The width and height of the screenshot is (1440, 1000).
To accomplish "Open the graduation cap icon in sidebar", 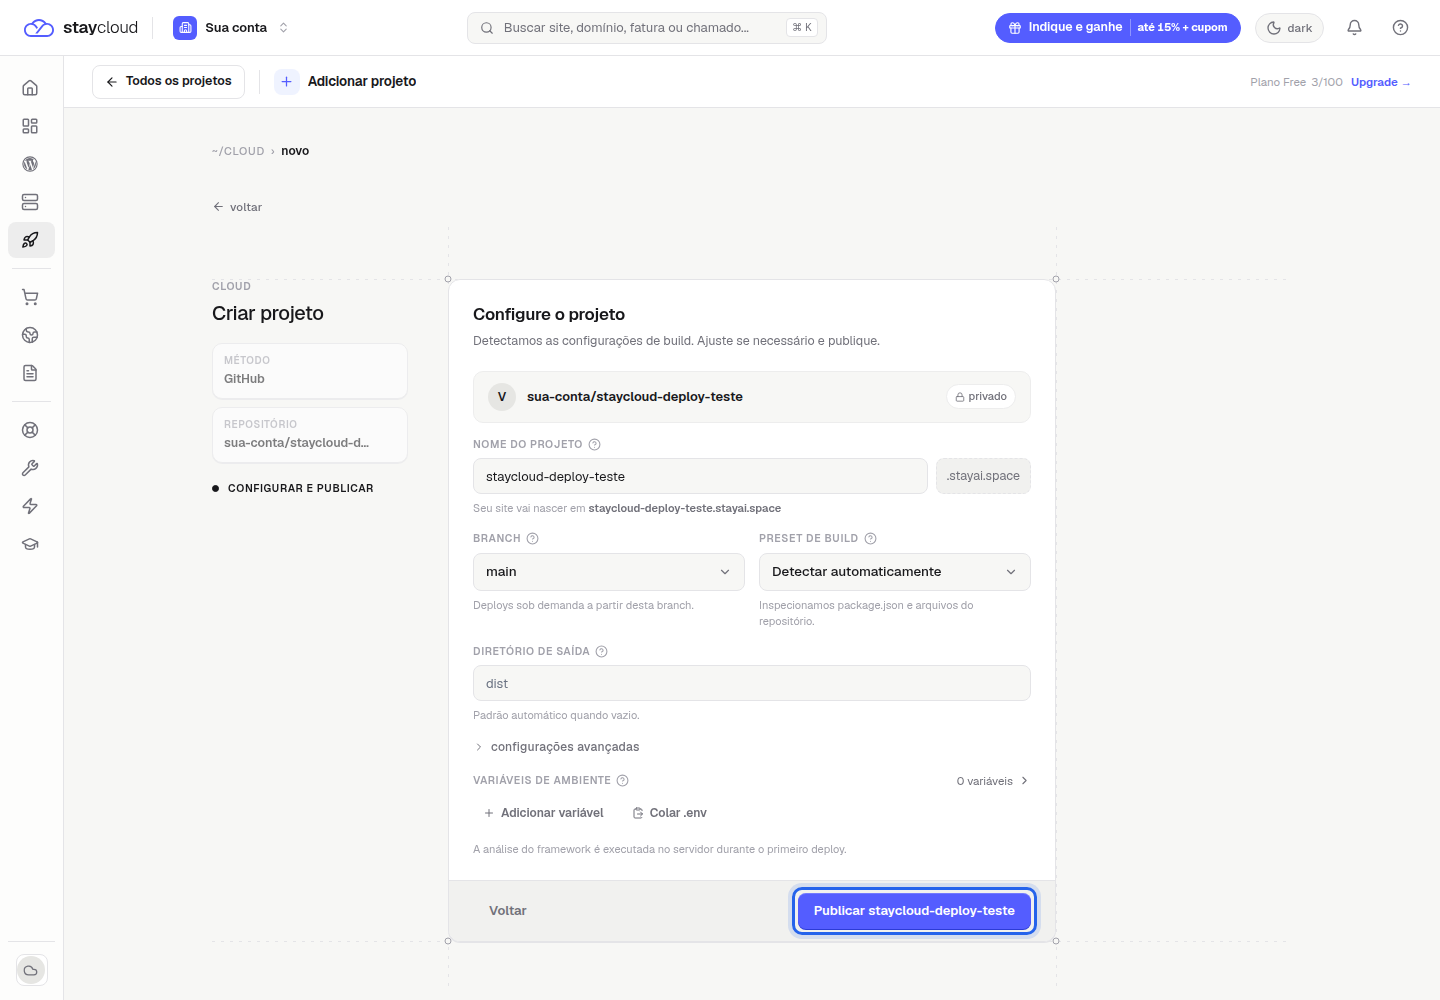I will (30, 544).
